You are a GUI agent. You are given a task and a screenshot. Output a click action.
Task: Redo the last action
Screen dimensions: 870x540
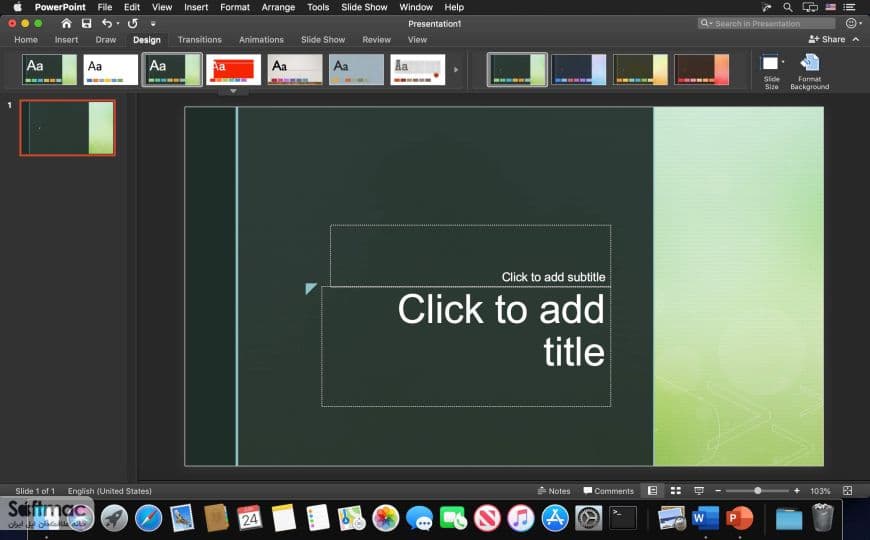133,23
